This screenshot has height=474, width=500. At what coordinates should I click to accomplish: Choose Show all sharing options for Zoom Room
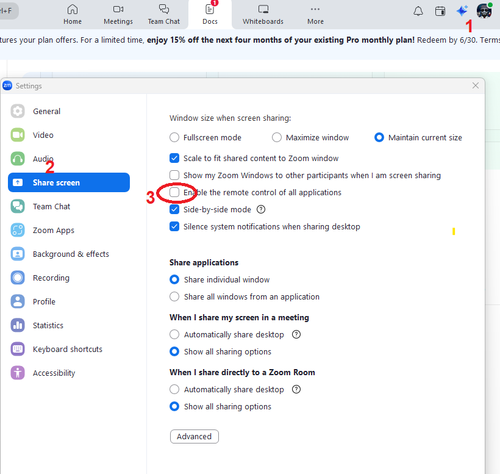(174, 406)
